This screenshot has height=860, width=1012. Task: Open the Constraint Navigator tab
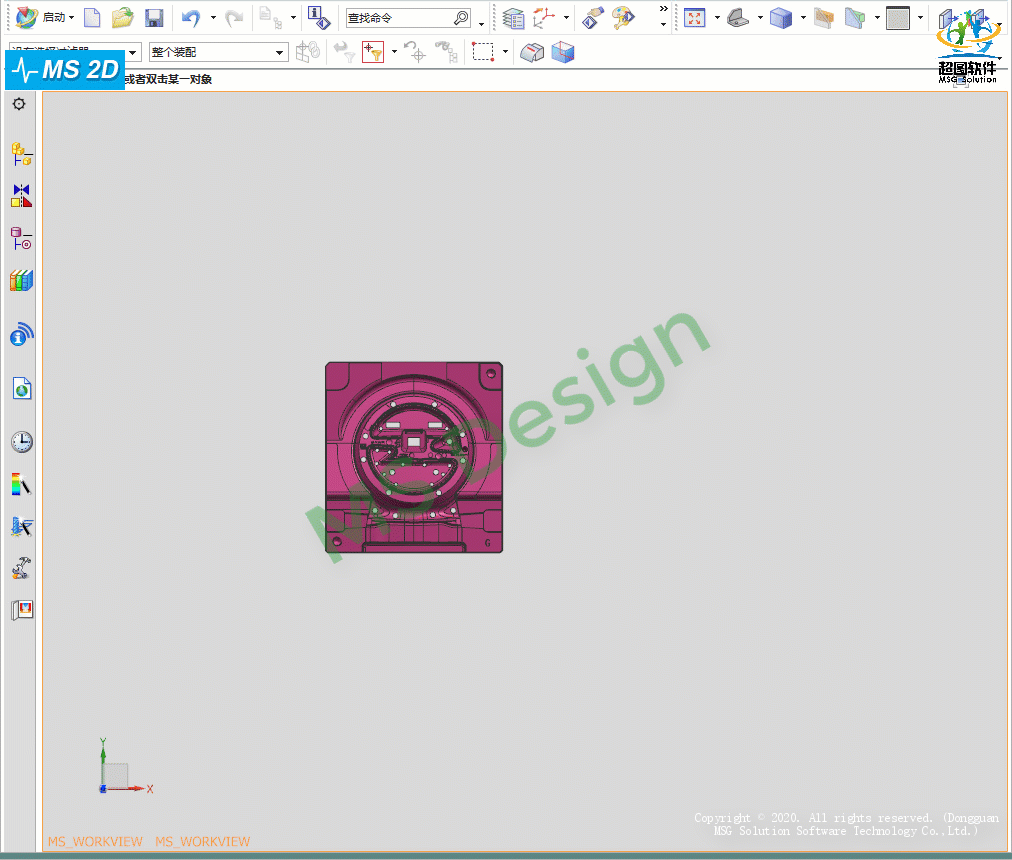click(x=21, y=196)
